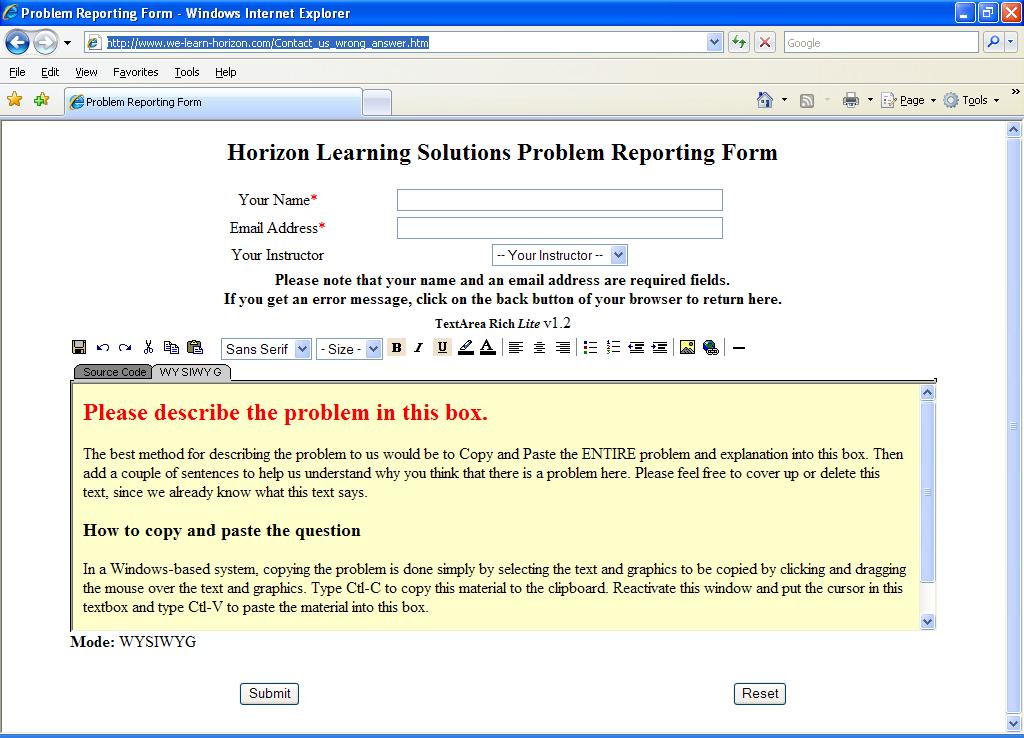Open the Favorites Center star

pos(14,100)
